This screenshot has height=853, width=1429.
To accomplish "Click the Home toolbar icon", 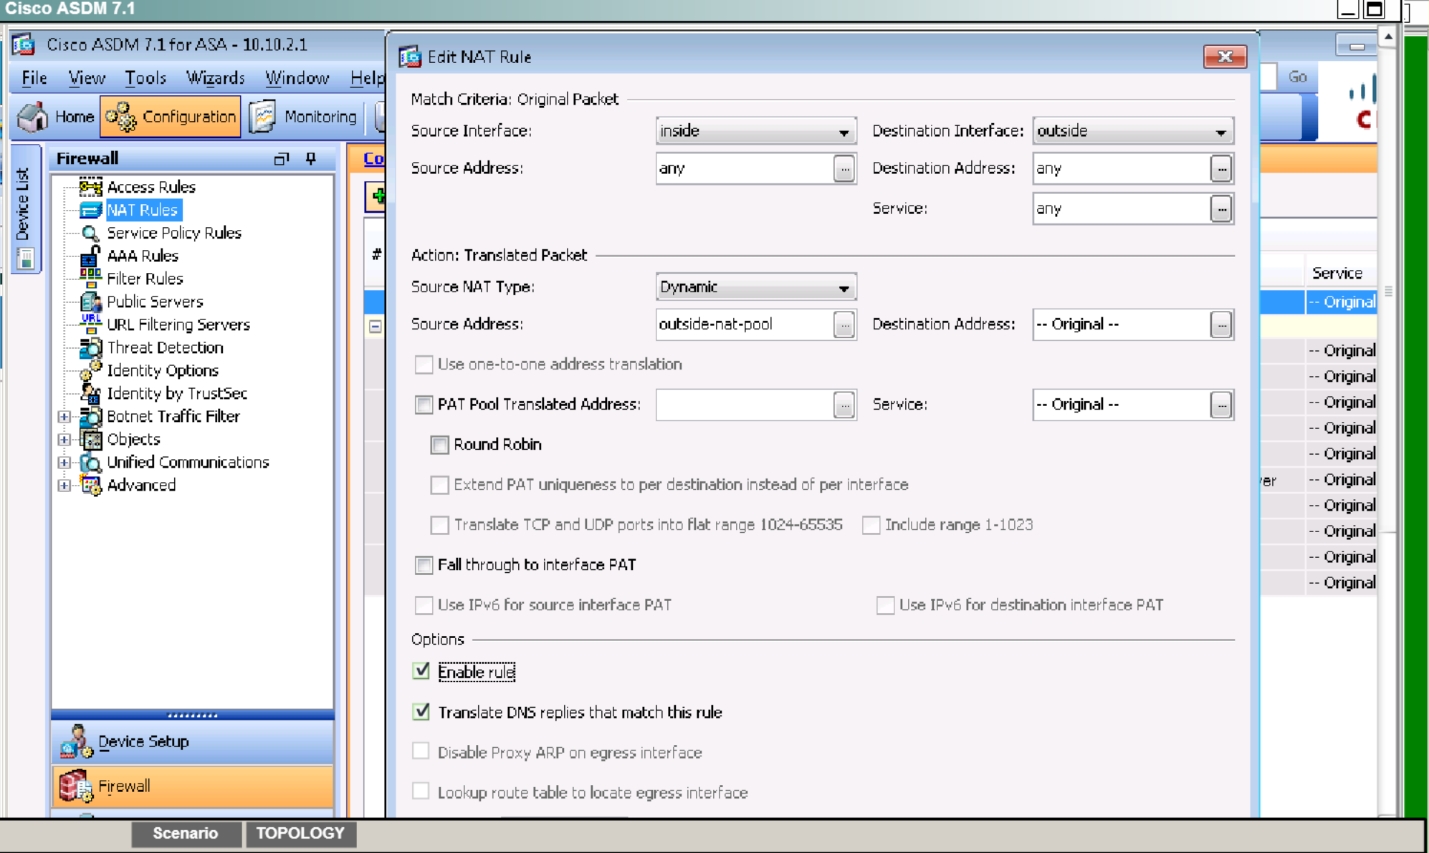I will click(x=56, y=117).
